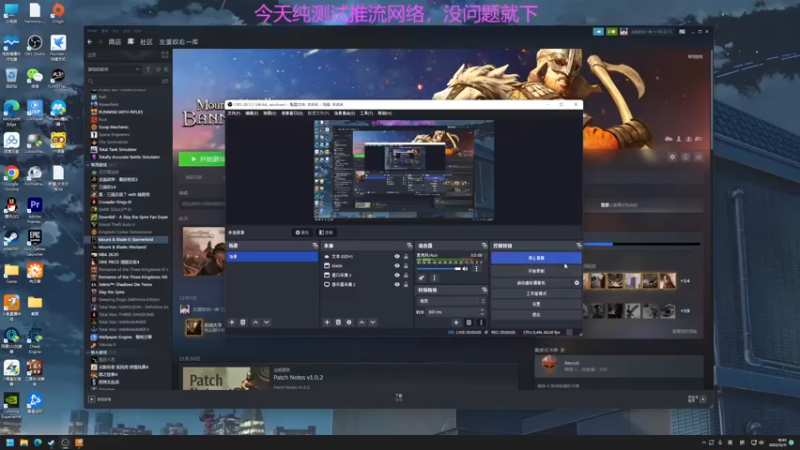The height and width of the screenshot is (450, 800).
Task: Go back in Steam navigation arrow
Action: (x=90, y=42)
